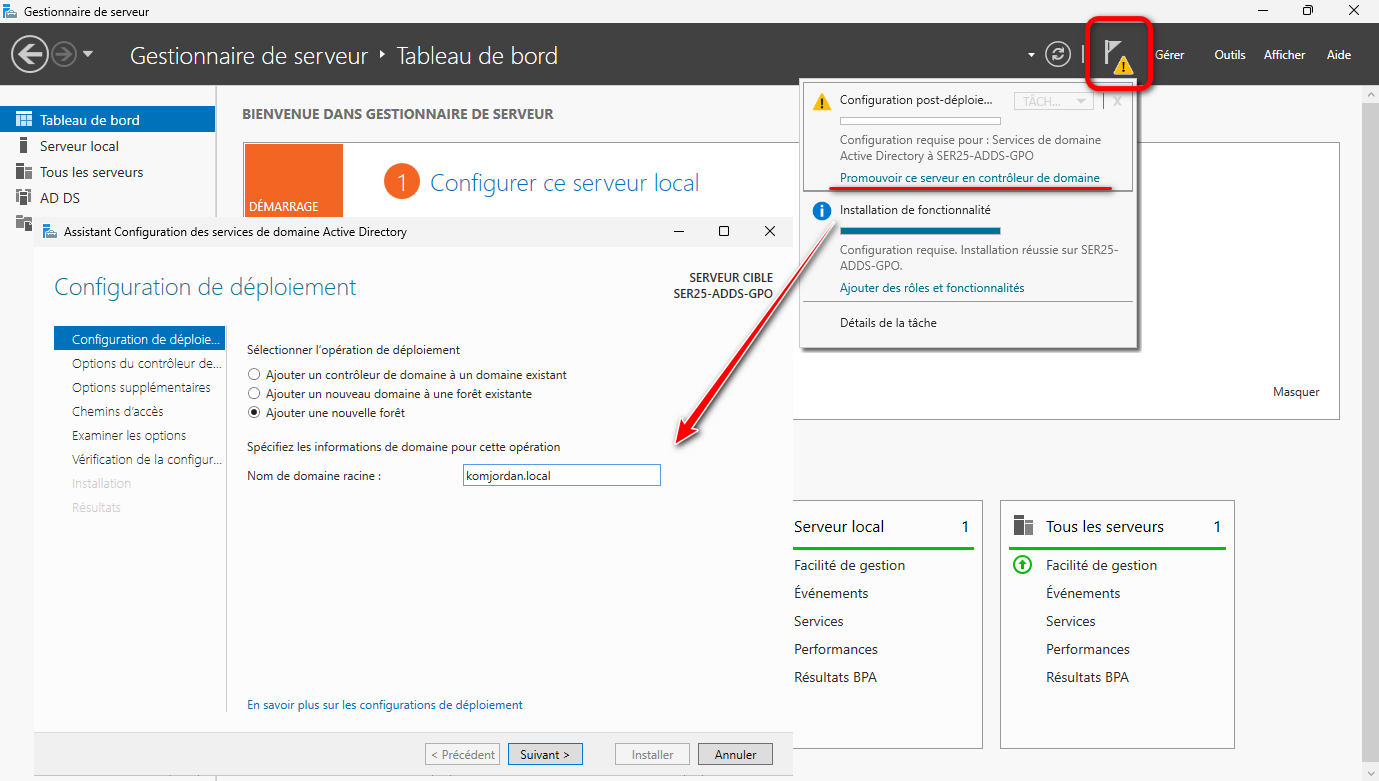Select Ajouter un nouveau domaine à une forêt existante
1379x781 pixels.
click(x=390, y=394)
